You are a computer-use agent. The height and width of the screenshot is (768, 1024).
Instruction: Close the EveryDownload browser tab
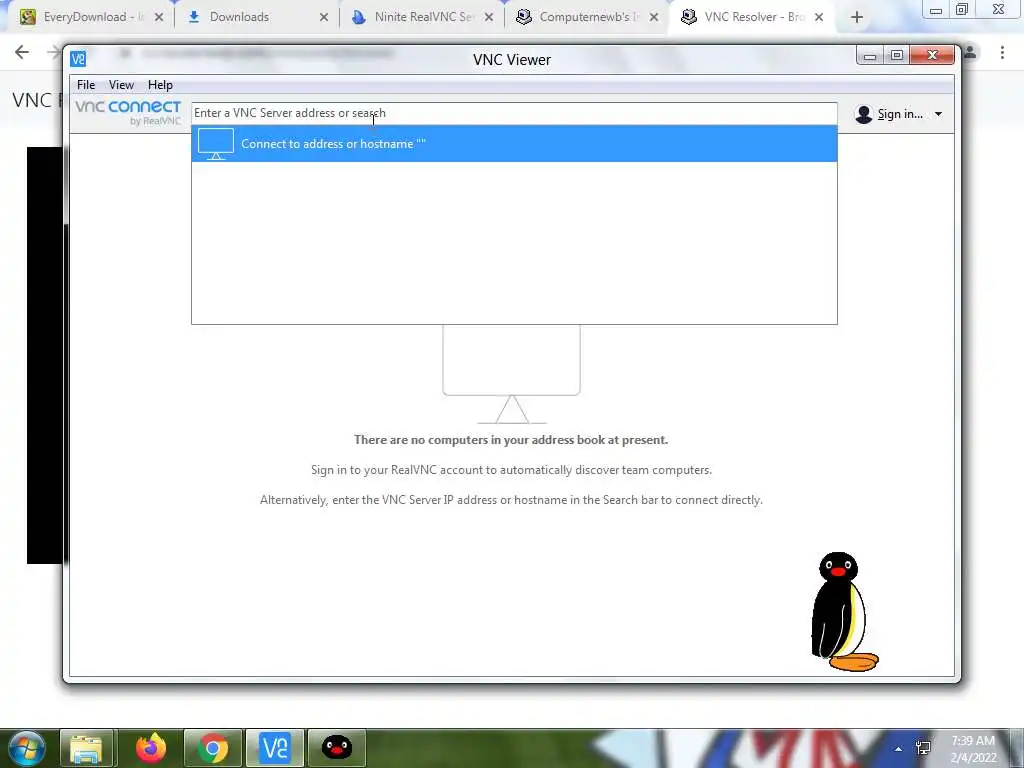159,18
